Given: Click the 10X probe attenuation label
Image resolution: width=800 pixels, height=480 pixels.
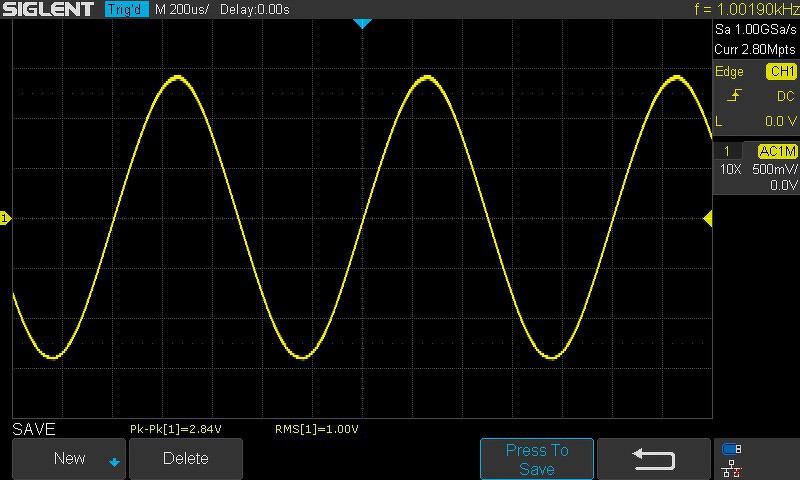Looking at the screenshot, I should pyautogui.click(x=730, y=169).
